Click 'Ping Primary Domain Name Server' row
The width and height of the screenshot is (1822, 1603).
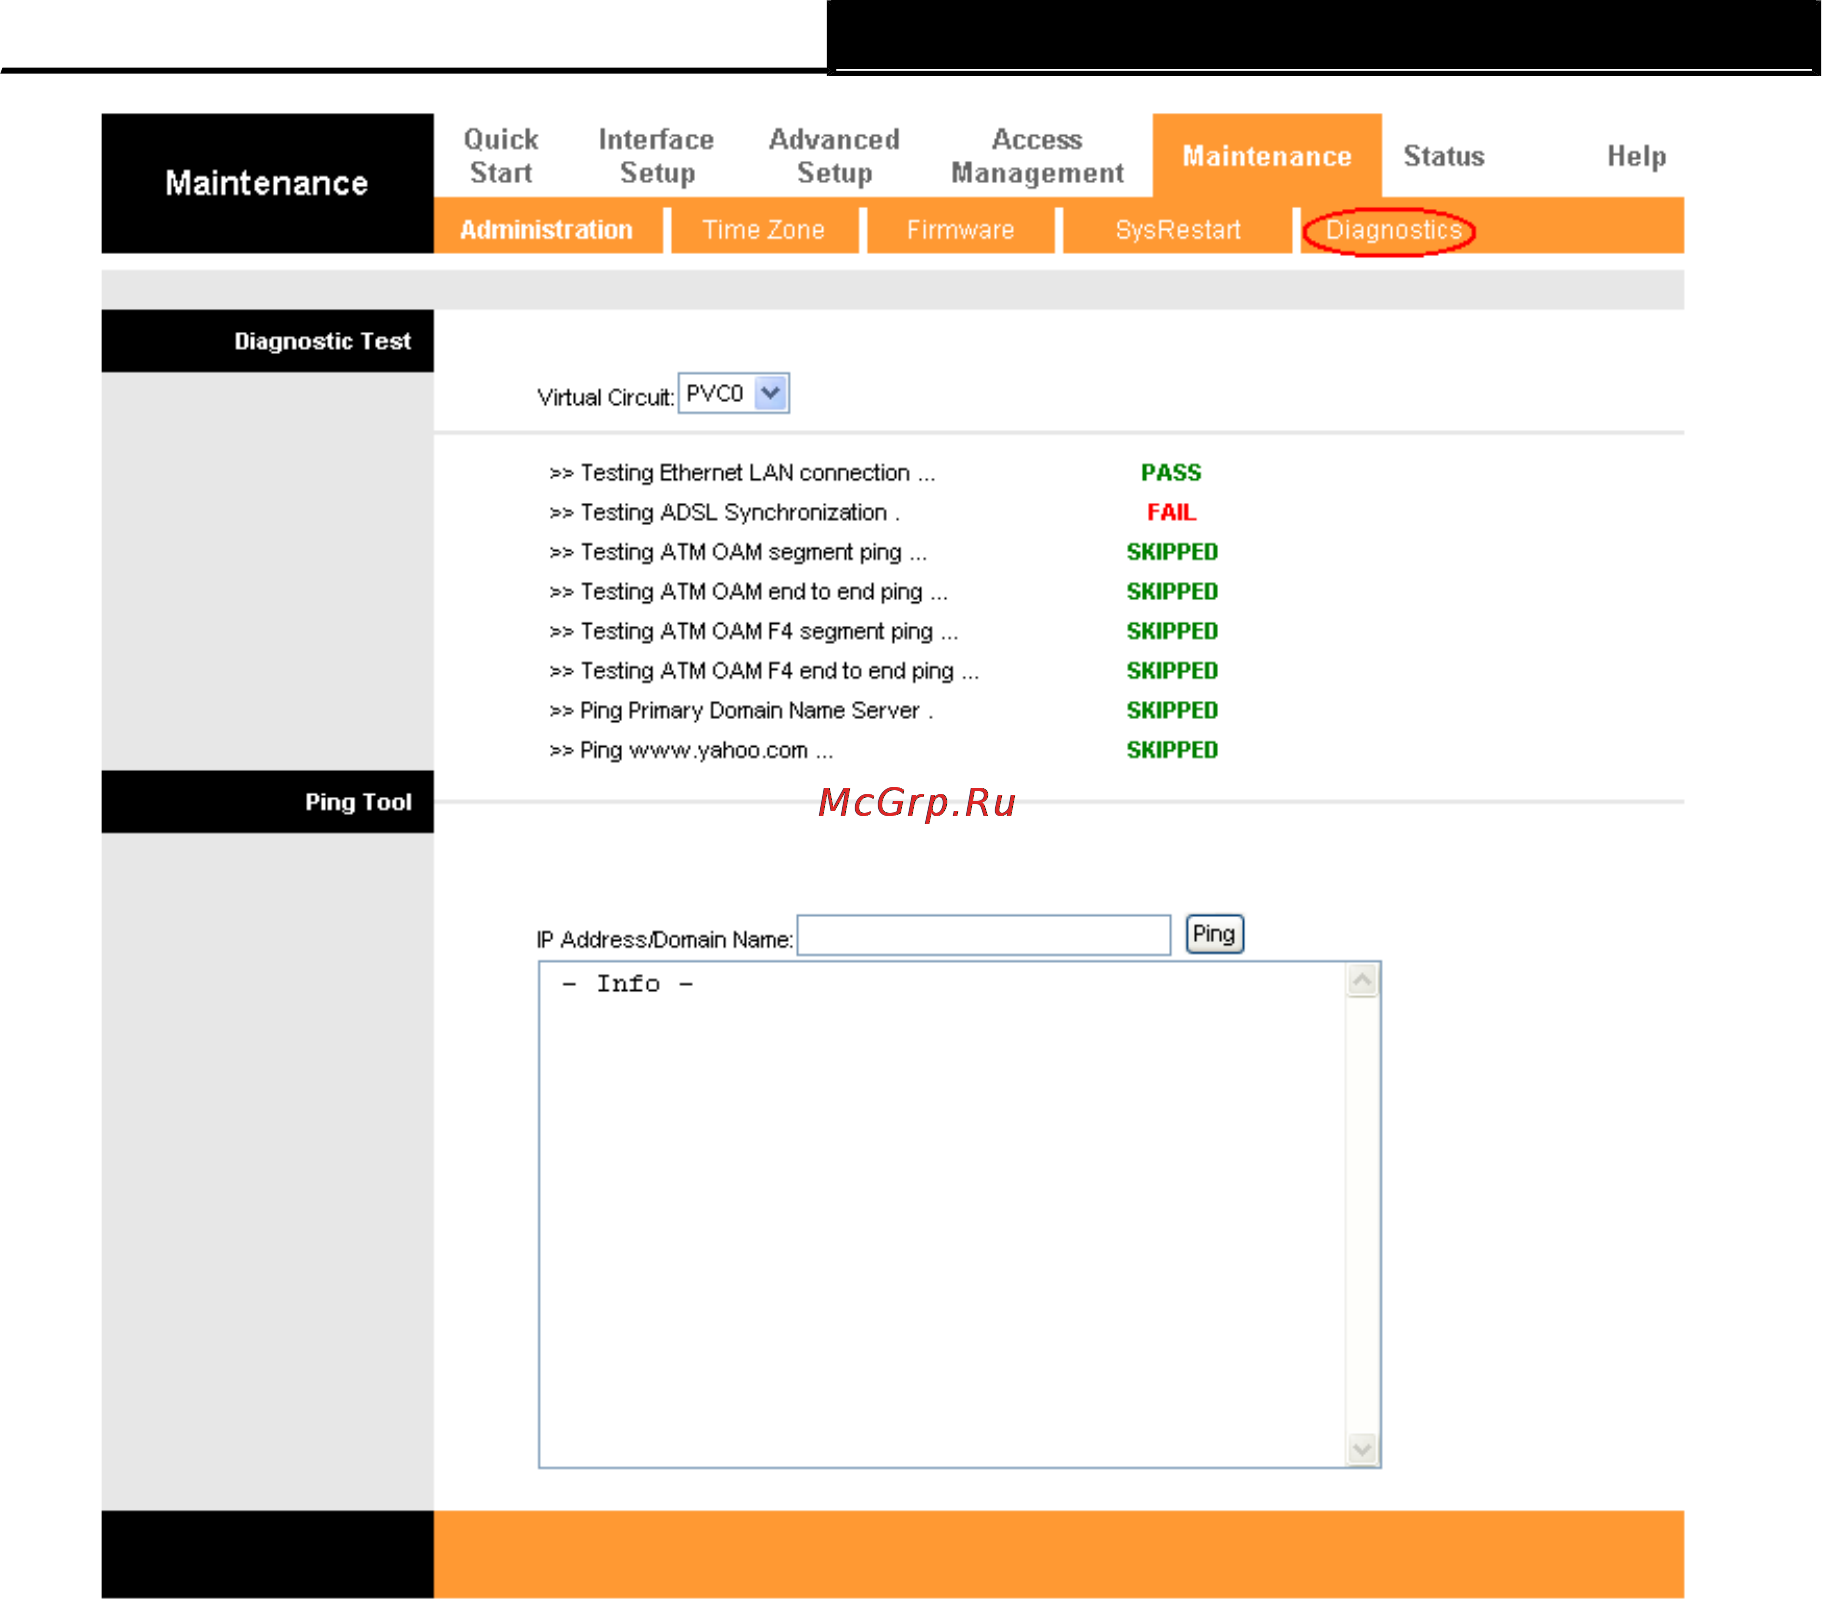pos(741,710)
